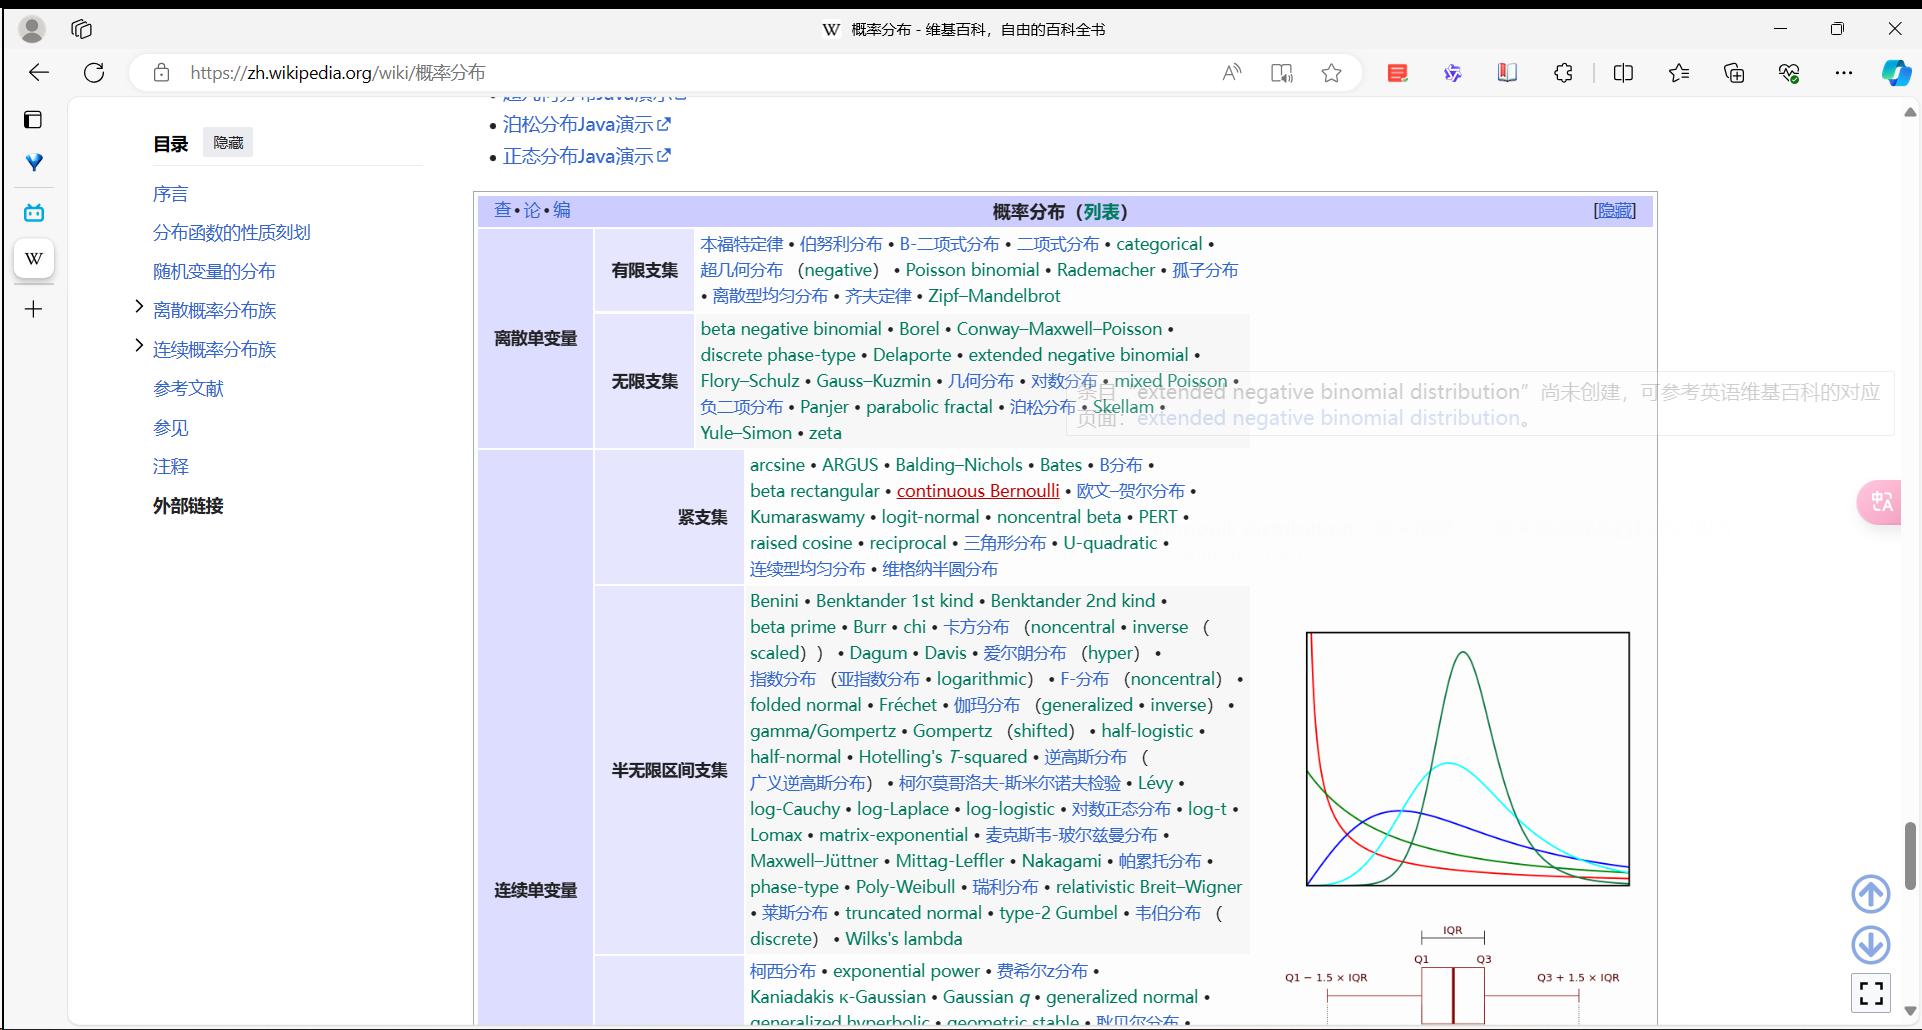Open the 柯西分布 link
The height and width of the screenshot is (1030, 1922).
tap(783, 971)
